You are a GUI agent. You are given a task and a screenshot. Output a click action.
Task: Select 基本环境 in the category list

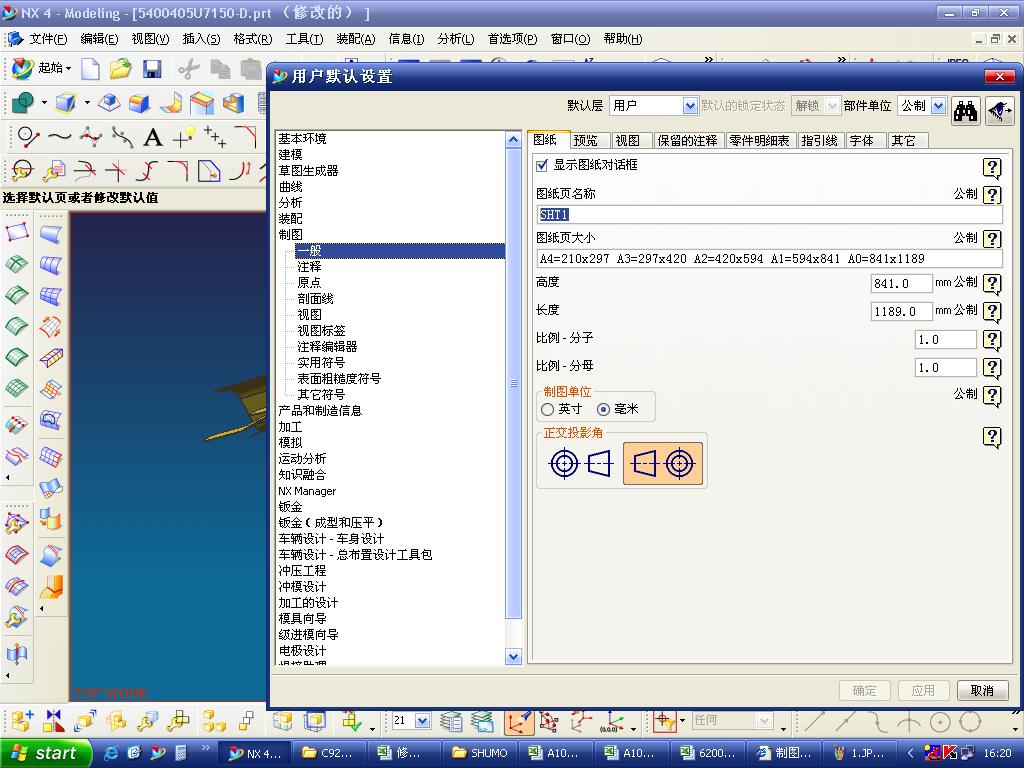[302, 138]
